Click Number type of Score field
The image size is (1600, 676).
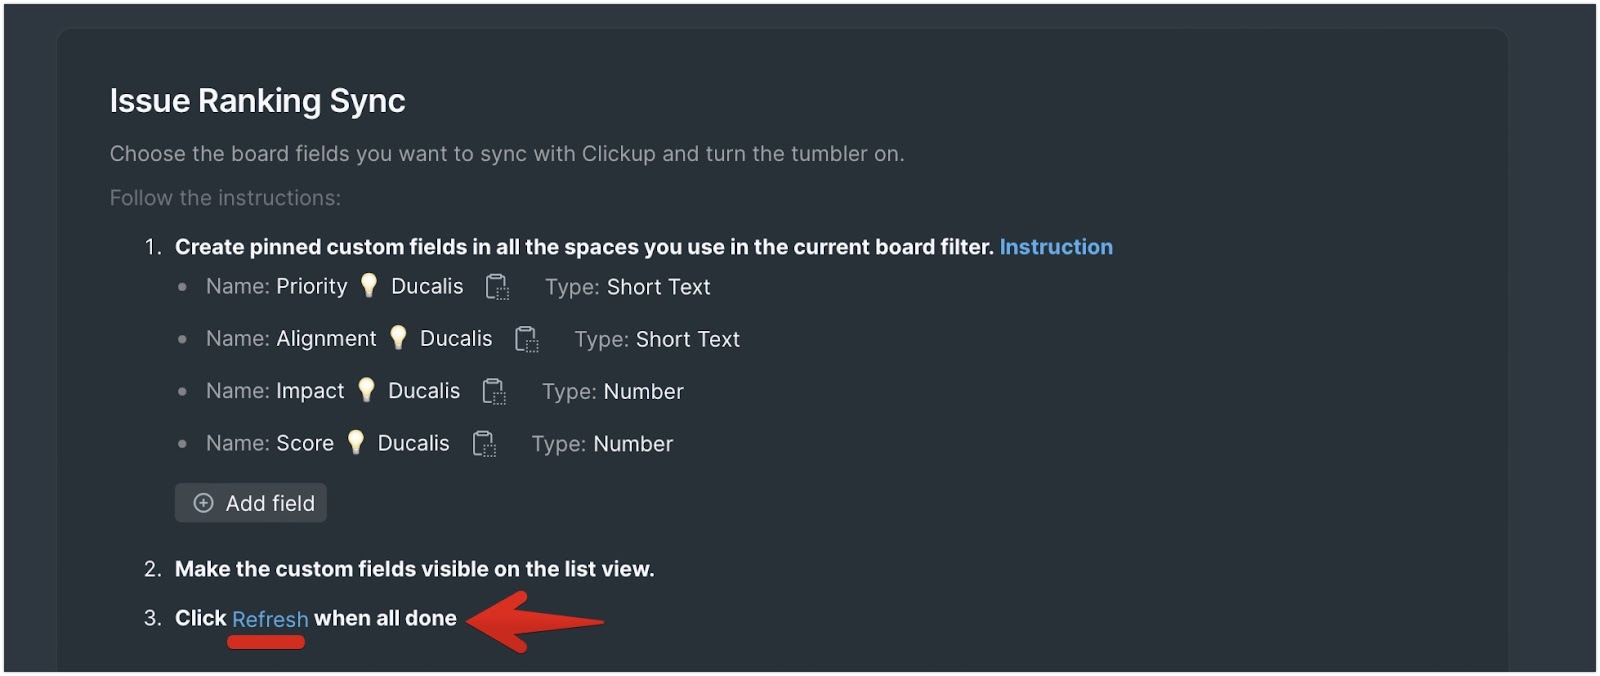tap(633, 443)
